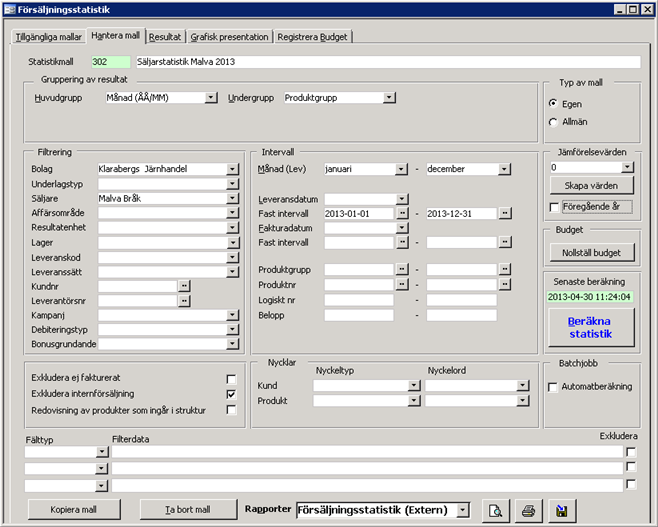658x527 pixels.
Task: Open the Leverantörsnr lookup button
Action: click(184, 299)
